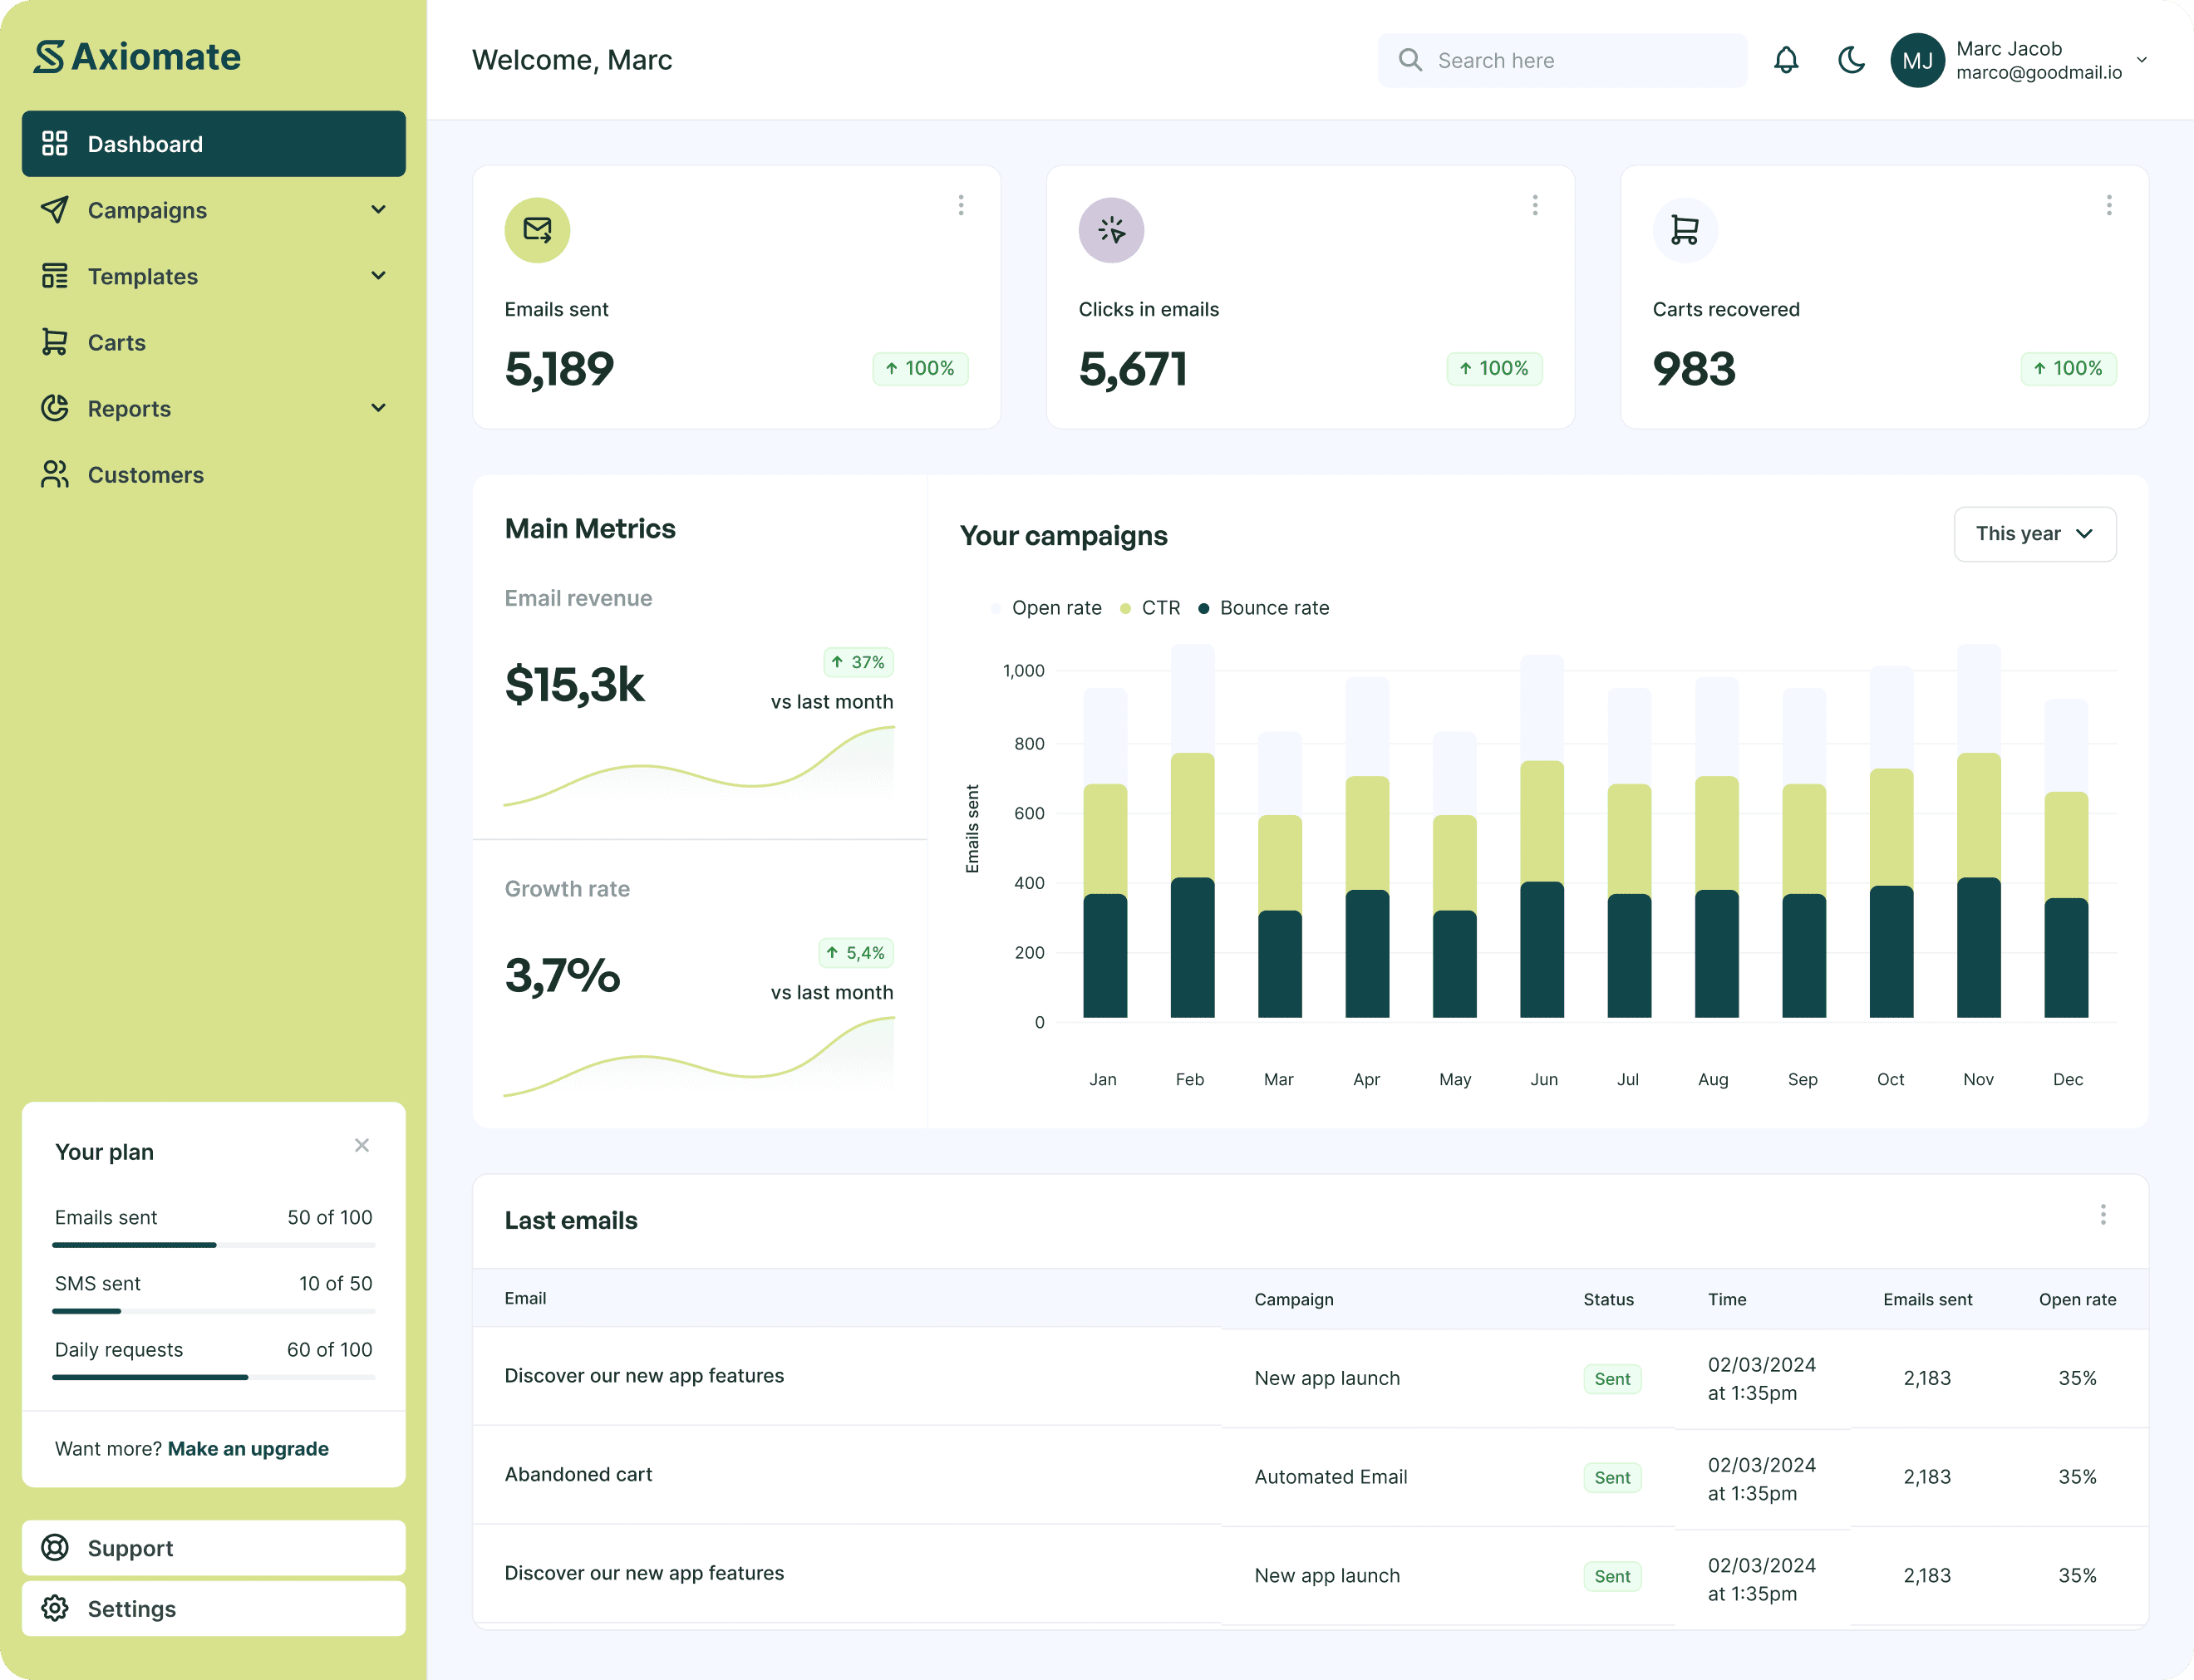Open the user account dropdown chevron
The height and width of the screenshot is (1680, 2194).
pyautogui.click(x=2142, y=60)
